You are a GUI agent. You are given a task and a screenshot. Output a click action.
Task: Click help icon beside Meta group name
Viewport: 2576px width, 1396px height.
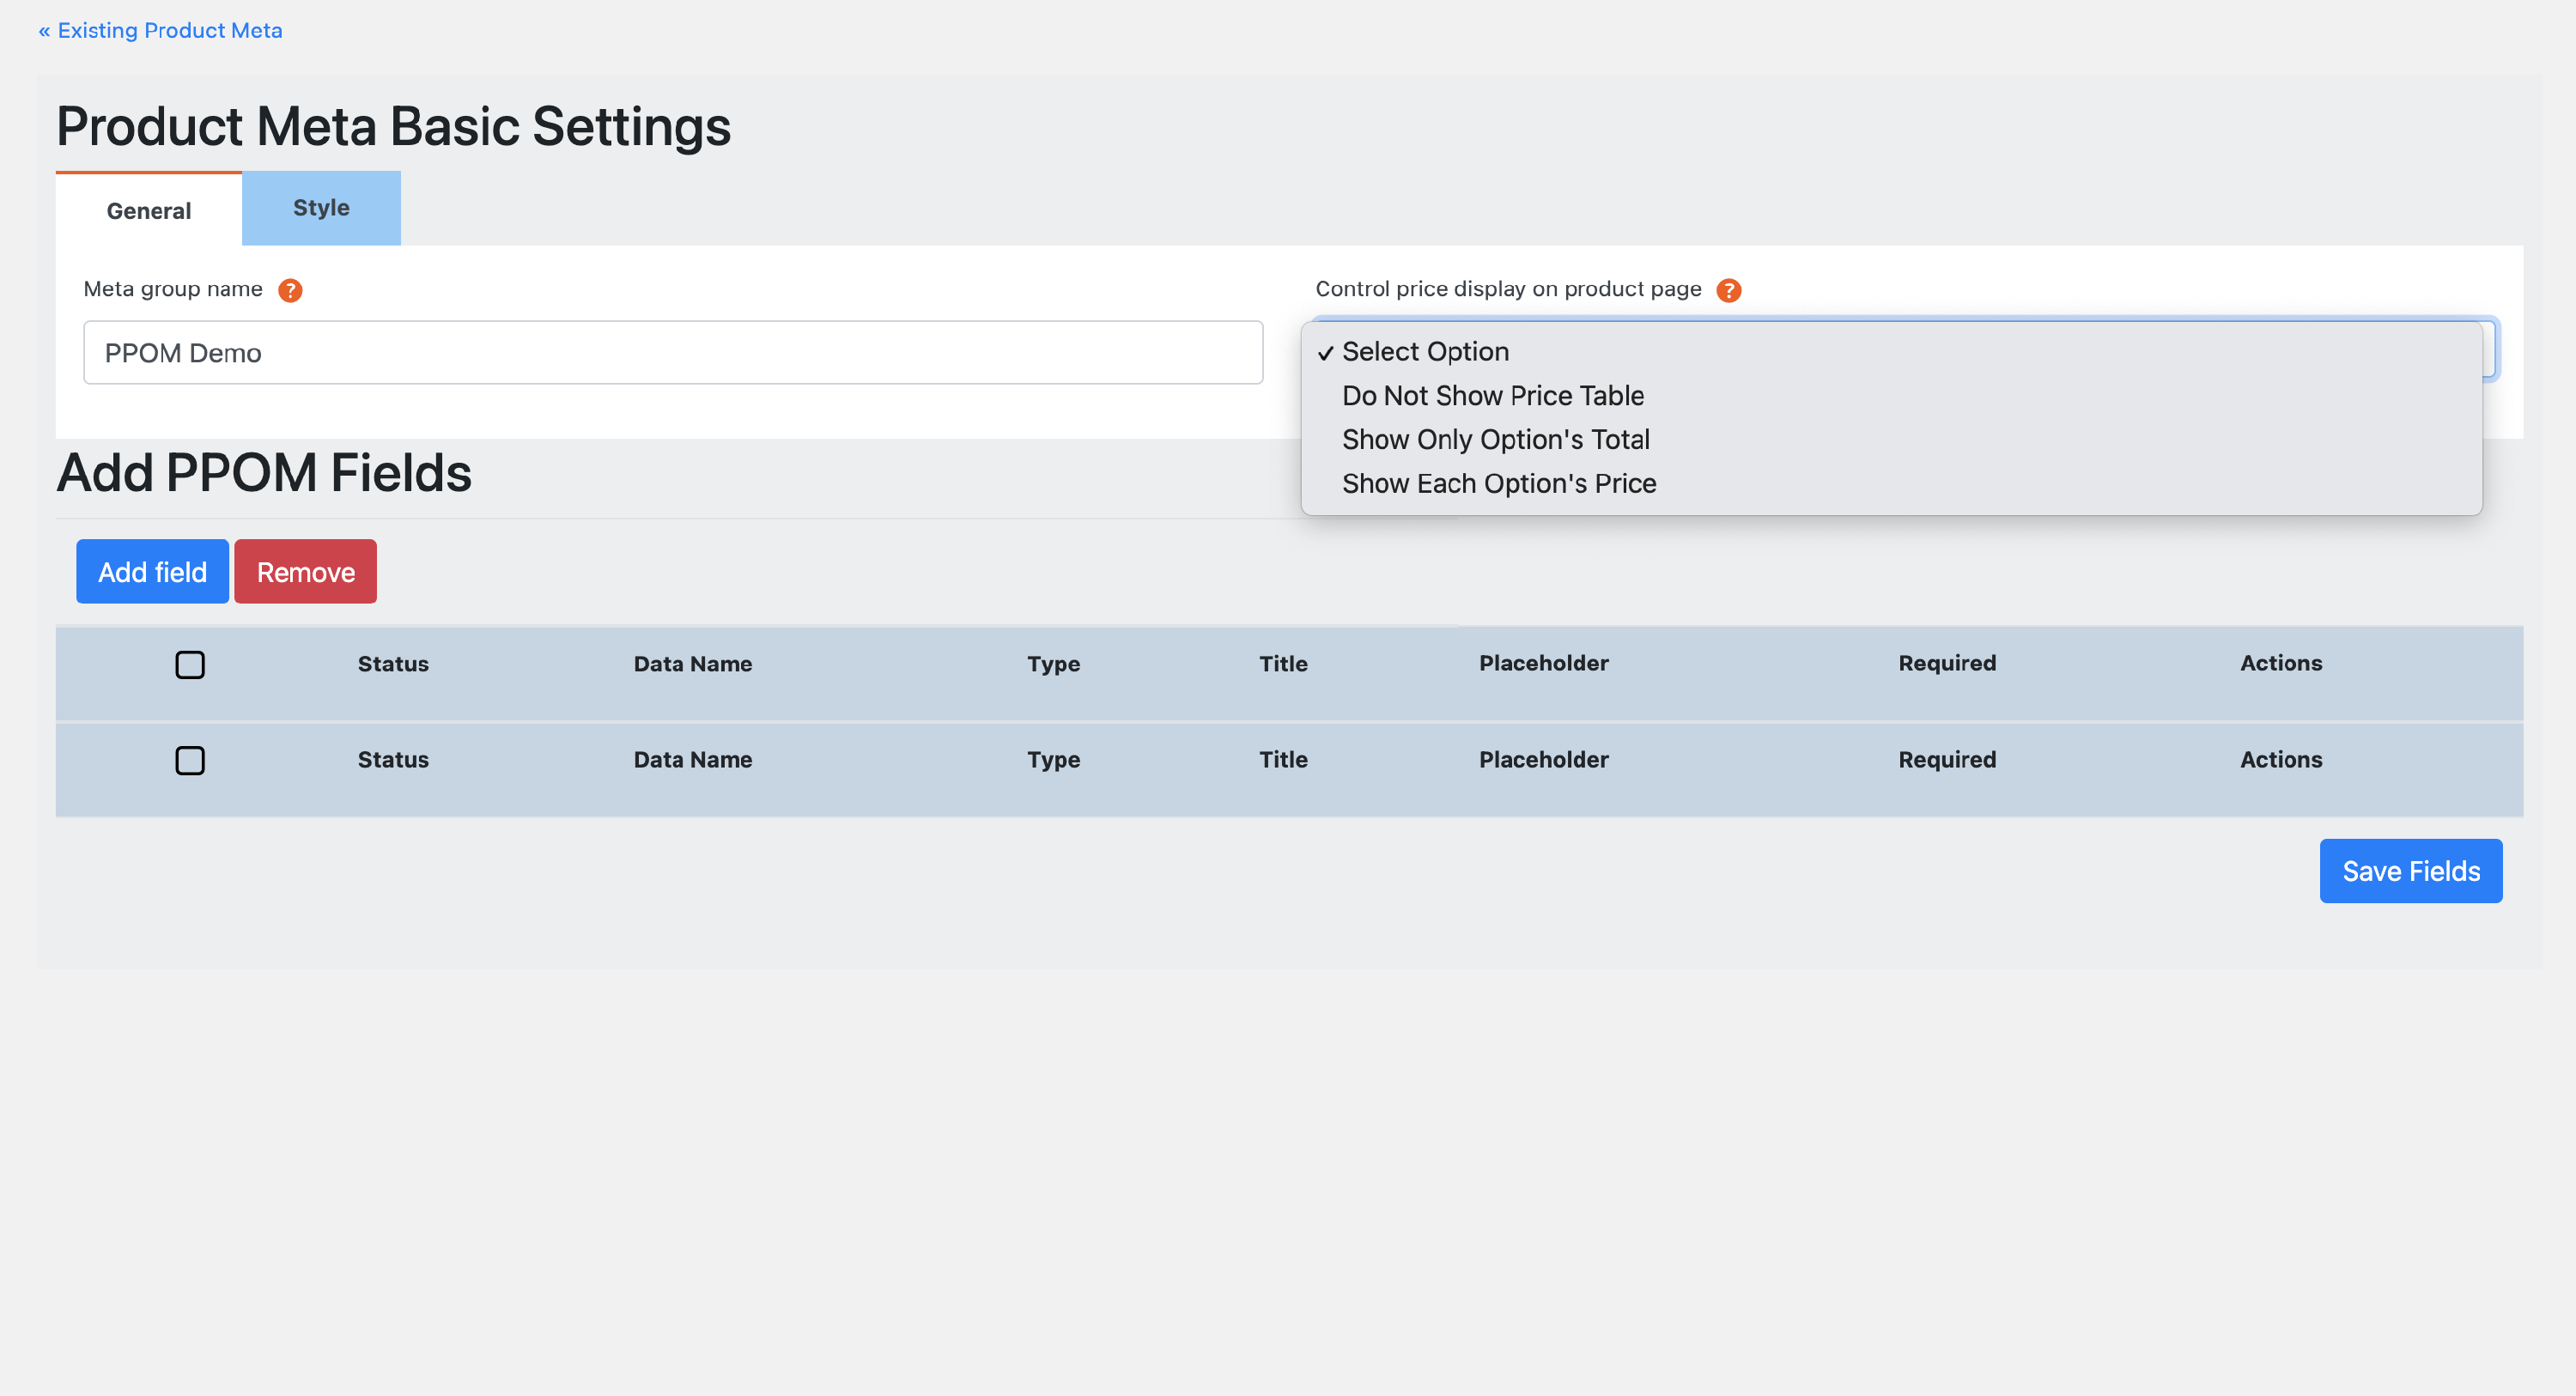pos(290,290)
